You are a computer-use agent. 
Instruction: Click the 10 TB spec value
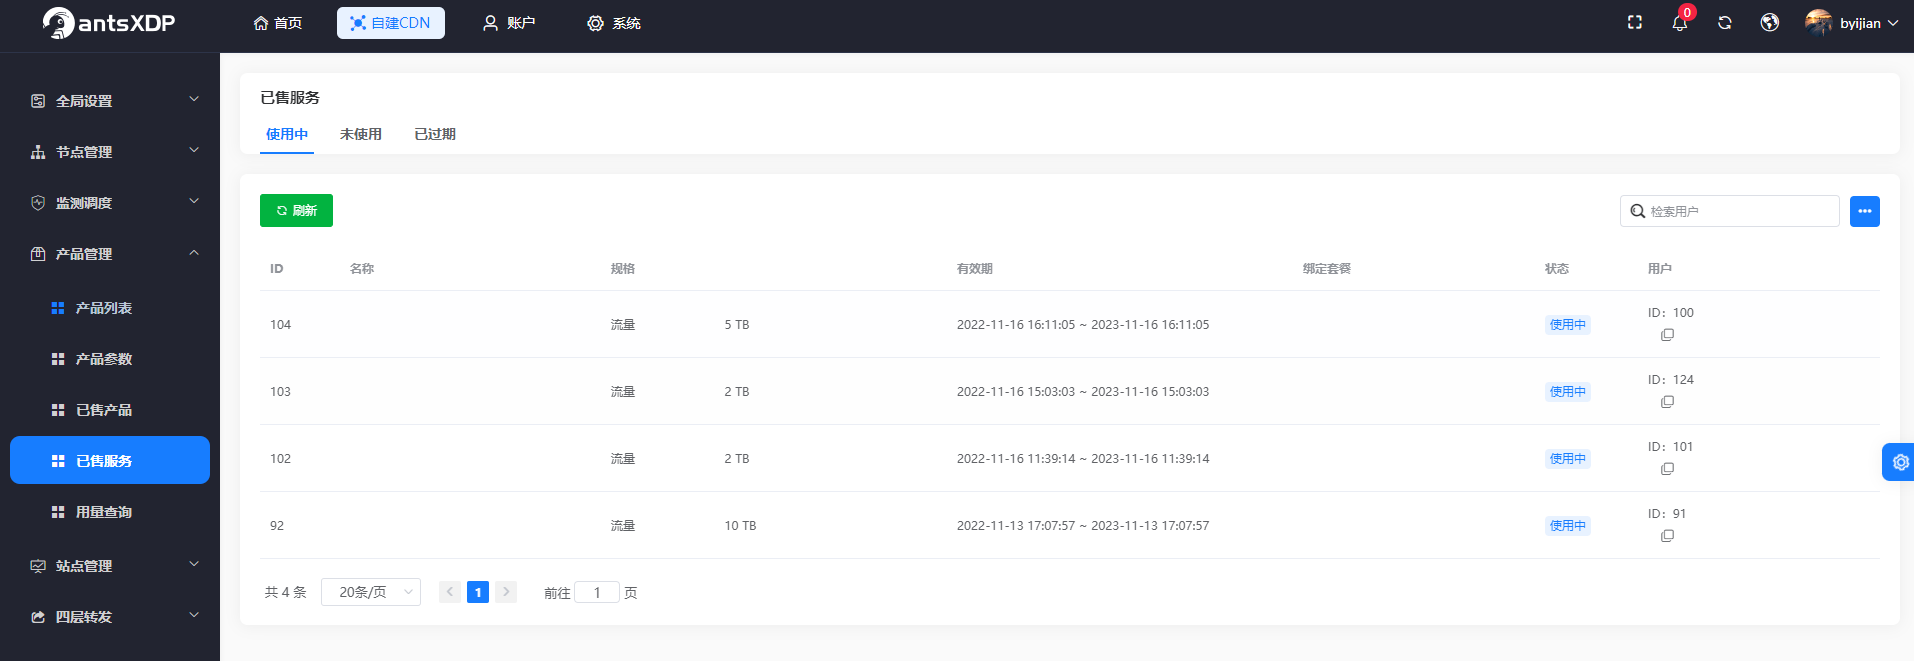[740, 525]
